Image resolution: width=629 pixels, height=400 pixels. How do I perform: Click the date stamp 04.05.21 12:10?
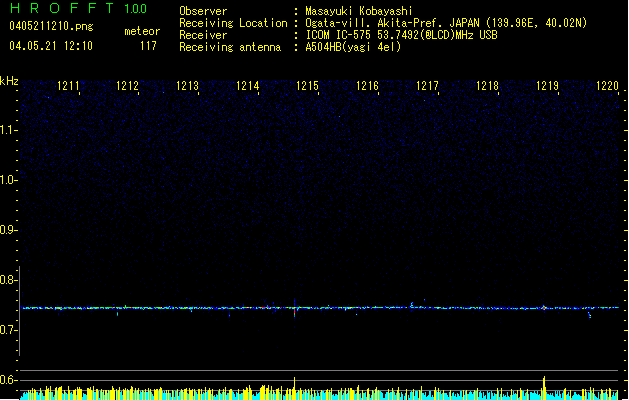[51, 46]
